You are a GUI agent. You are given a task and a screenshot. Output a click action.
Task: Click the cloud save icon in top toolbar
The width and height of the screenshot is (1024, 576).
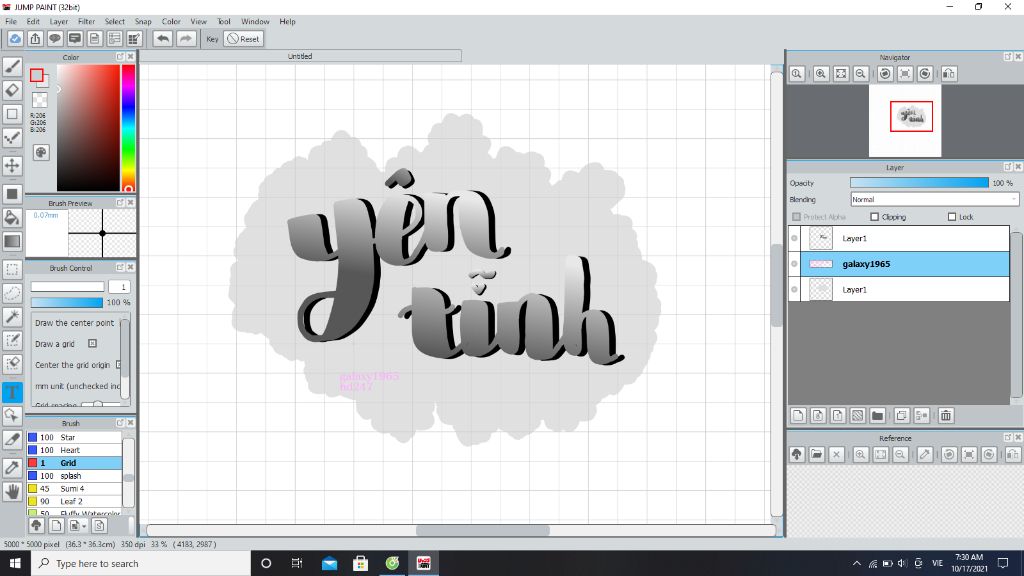(15, 39)
